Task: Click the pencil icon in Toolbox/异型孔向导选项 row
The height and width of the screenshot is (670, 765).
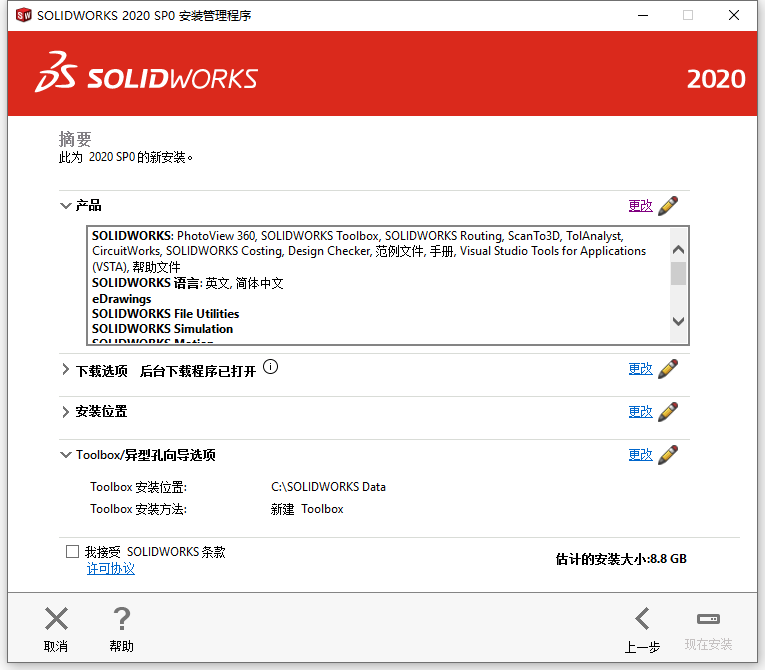Action: [668, 455]
